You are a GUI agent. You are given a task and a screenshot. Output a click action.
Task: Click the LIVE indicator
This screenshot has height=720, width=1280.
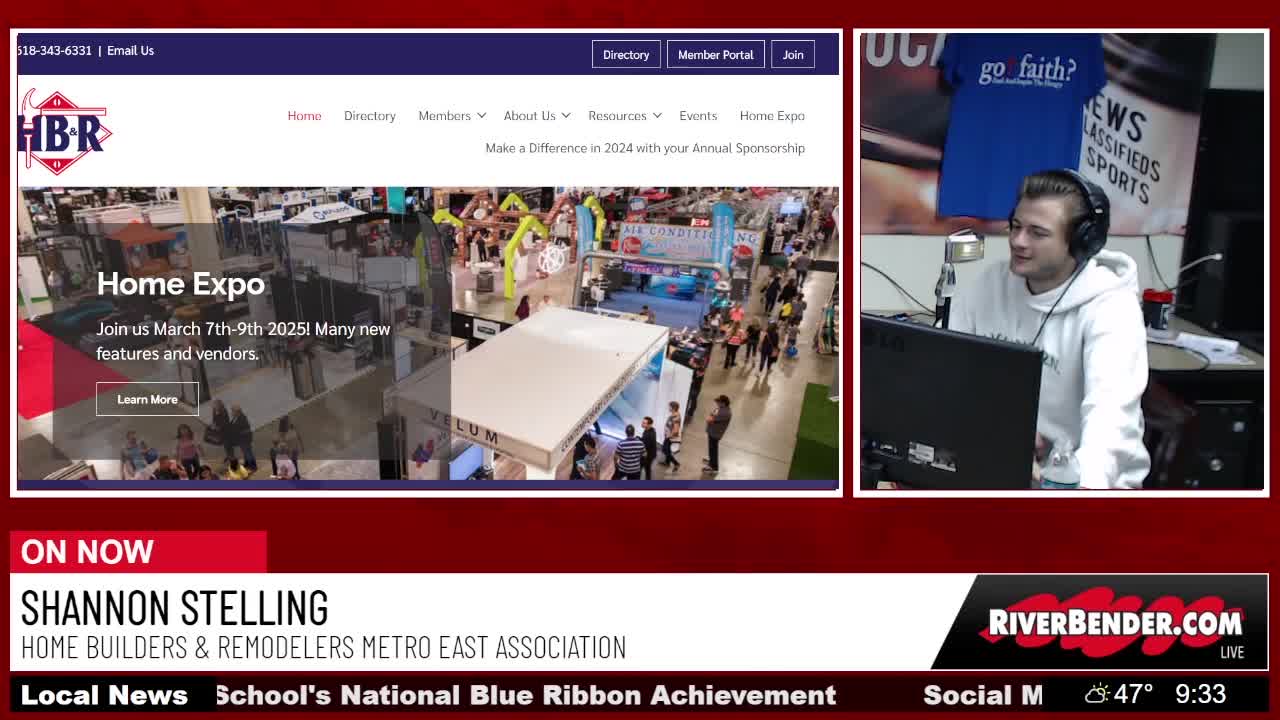tap(1232, 652)
